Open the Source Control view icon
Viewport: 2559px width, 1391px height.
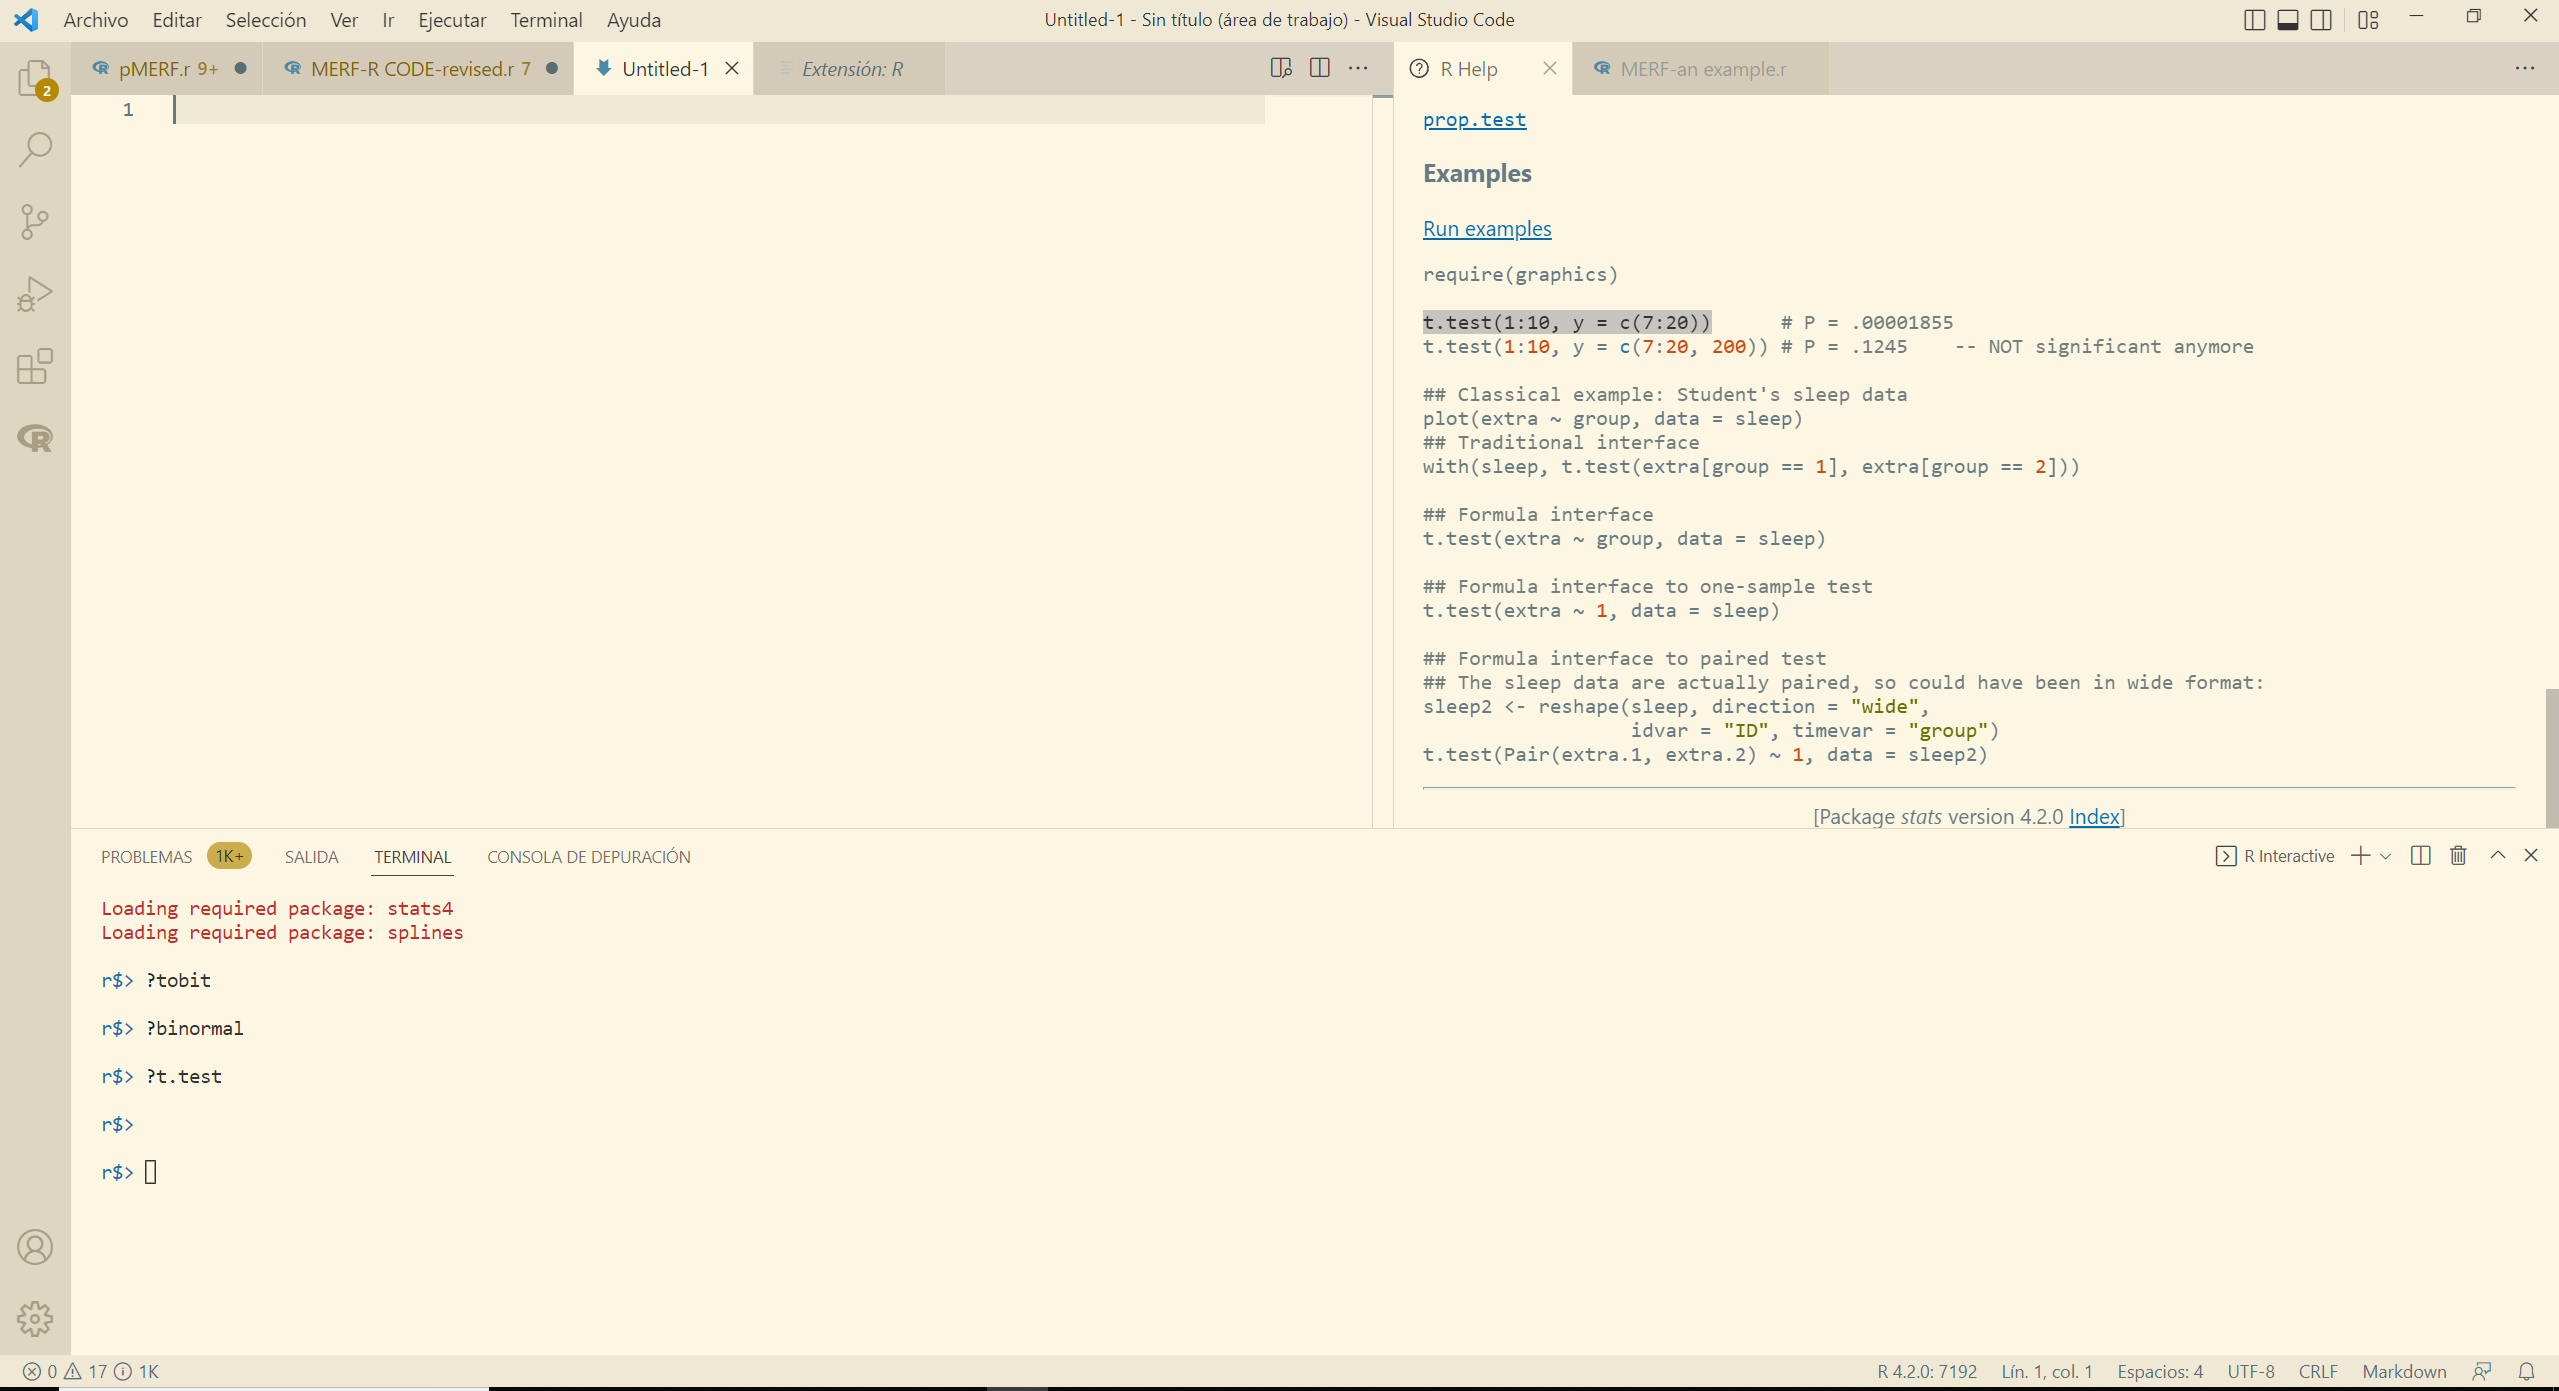35,222
